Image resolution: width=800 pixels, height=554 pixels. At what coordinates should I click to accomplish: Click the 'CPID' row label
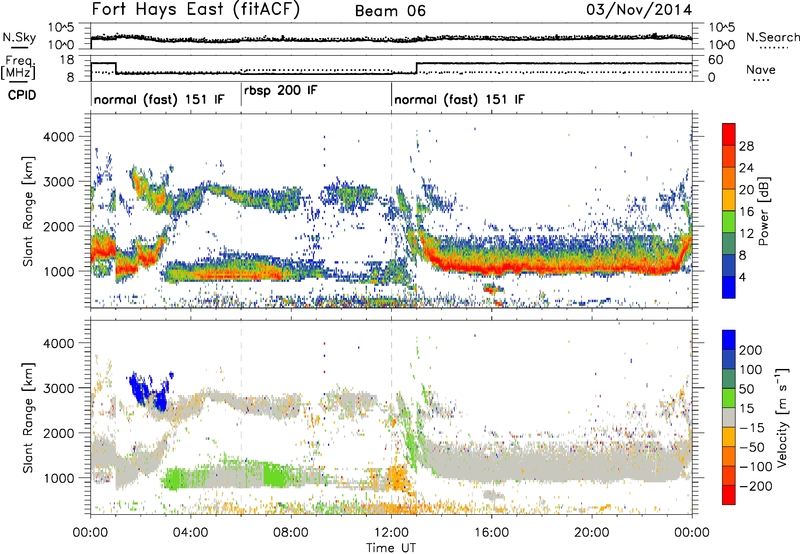(22, 95)
